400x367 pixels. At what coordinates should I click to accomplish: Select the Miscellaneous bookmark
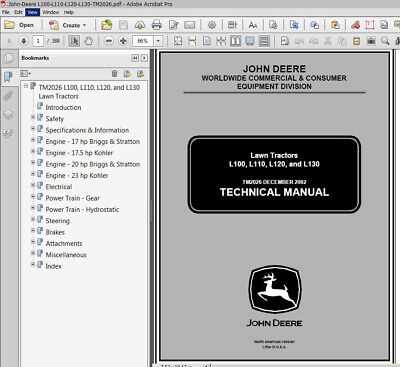tap(66, 255)
